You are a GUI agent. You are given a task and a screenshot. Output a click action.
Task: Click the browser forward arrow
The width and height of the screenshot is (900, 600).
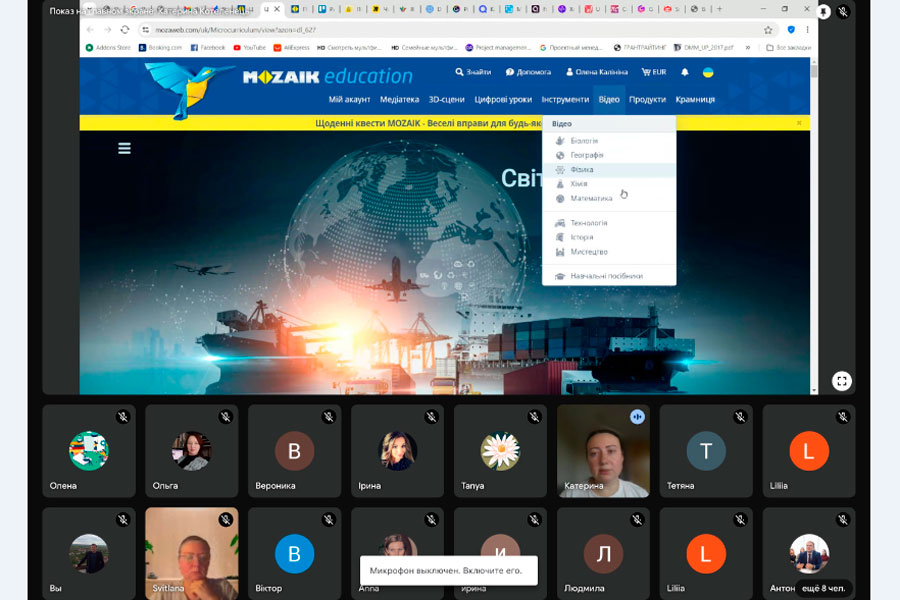(x=107, y=29)
